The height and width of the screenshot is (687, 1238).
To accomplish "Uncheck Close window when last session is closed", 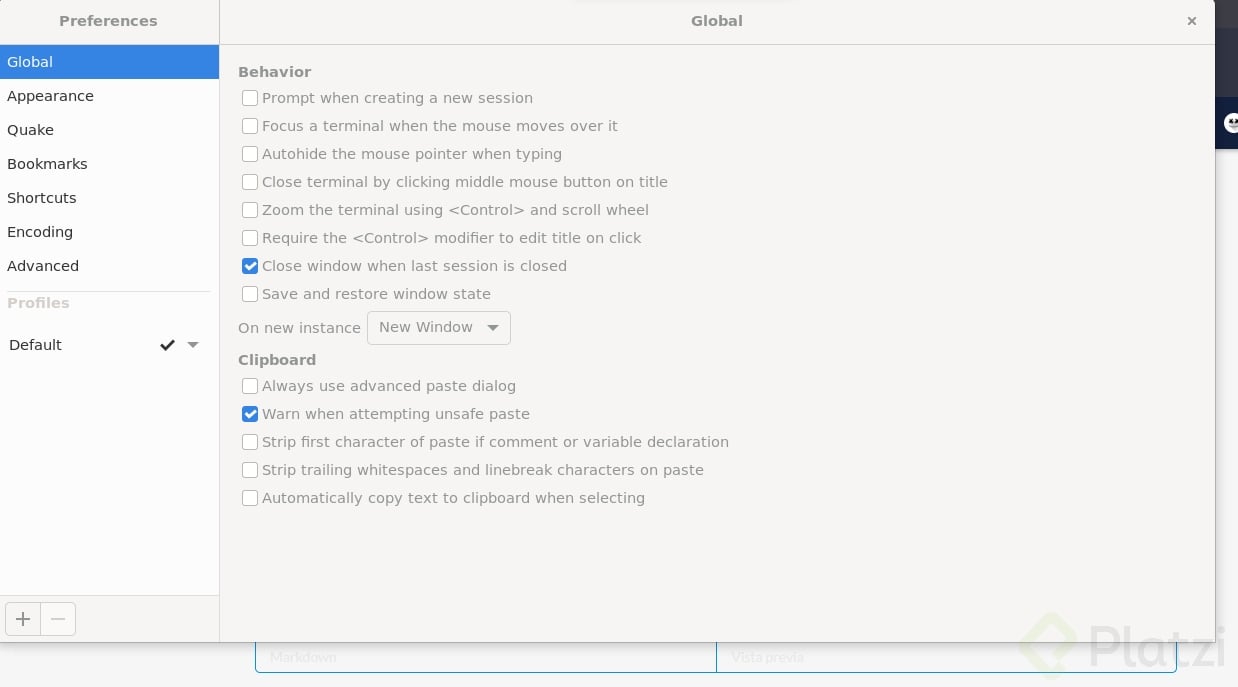I will pos(250,266).
